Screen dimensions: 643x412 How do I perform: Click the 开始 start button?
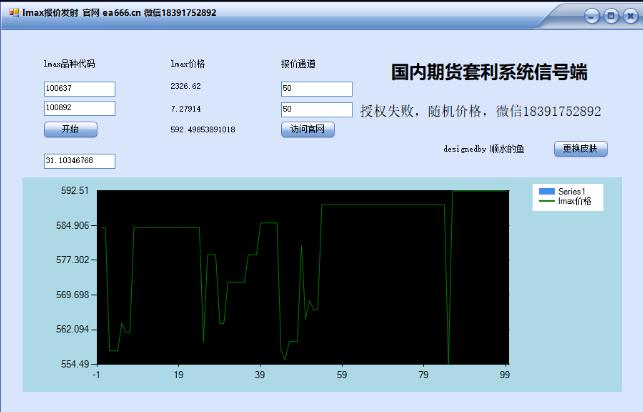pos(71,129)
